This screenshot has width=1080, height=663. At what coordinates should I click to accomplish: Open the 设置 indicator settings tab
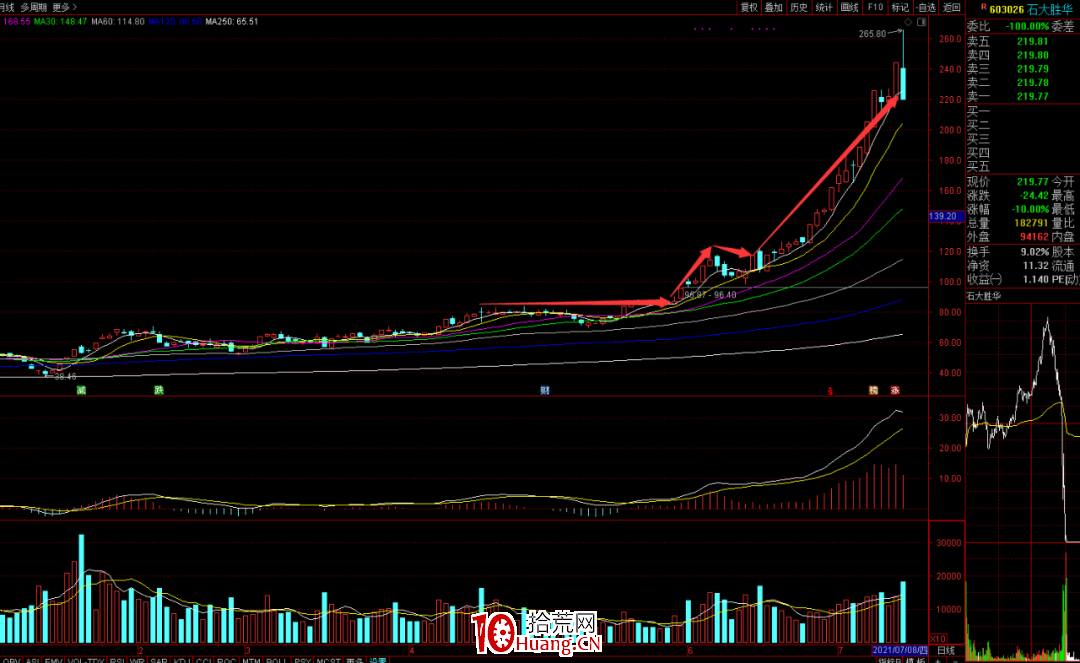click(377, 660)
